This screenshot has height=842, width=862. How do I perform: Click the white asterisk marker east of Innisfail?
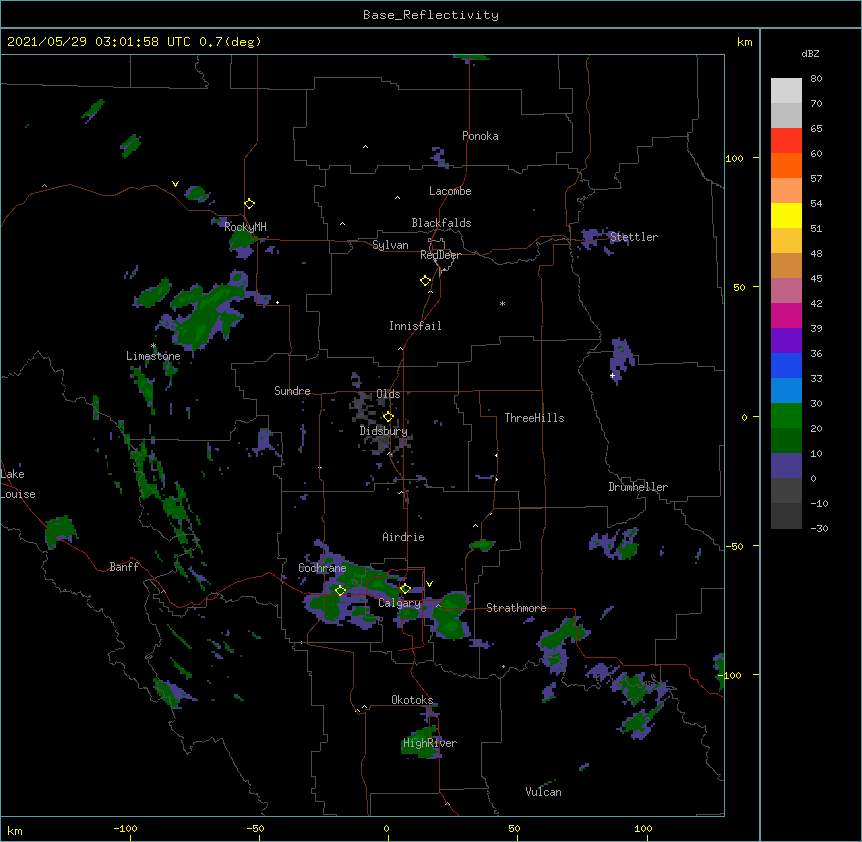[x=502, y=303]
